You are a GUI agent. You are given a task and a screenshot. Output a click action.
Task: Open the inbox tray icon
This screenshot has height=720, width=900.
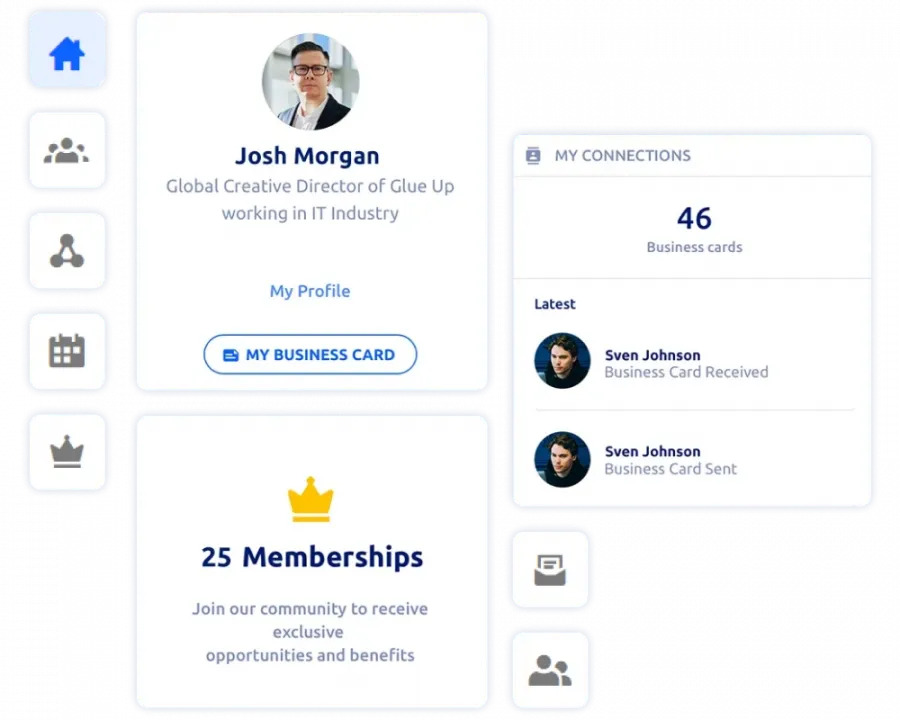click(550, 570)
